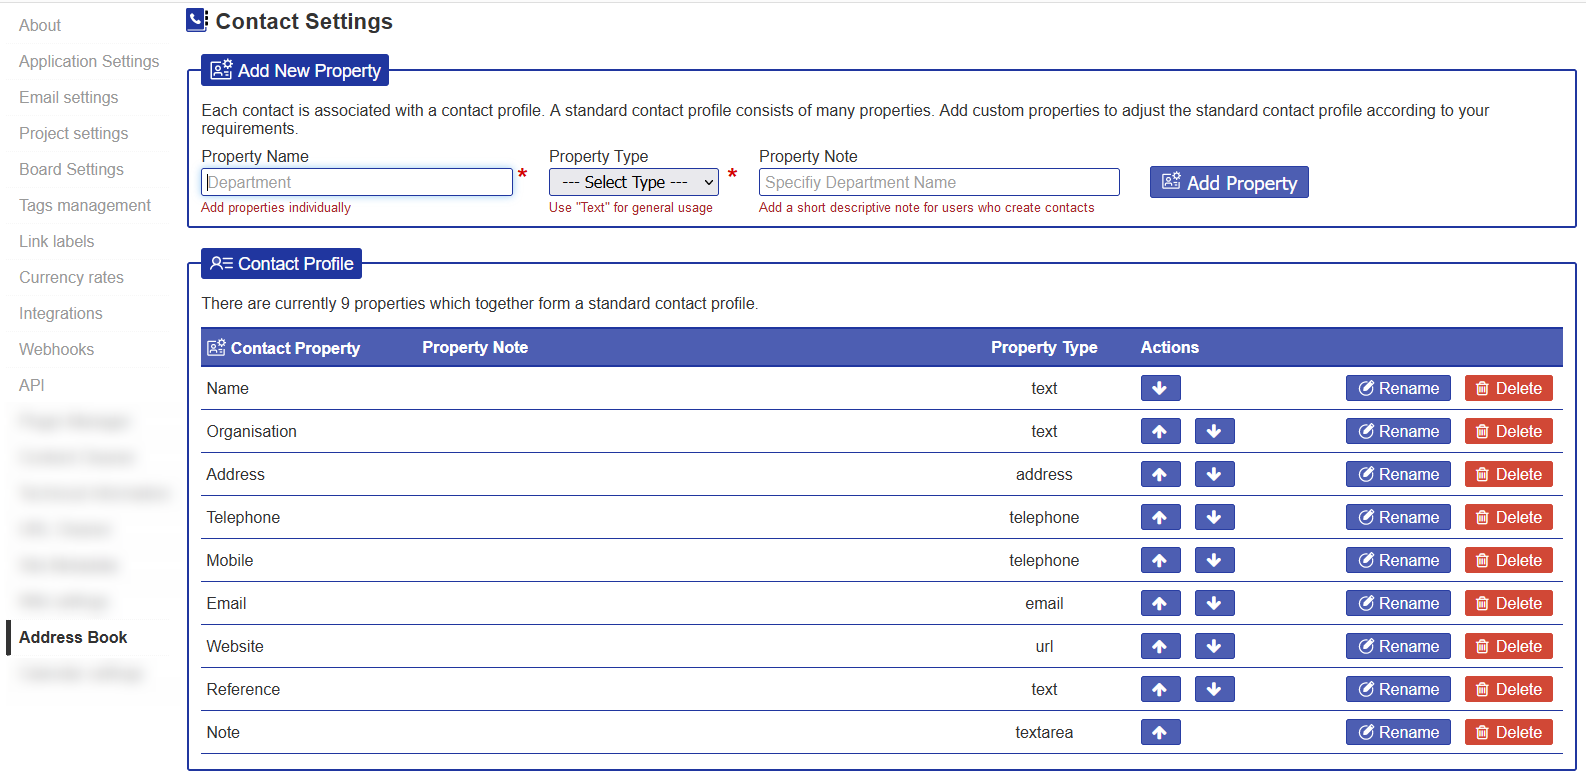
Task: Delete the Telephone property
Action: (x=1509, y=517)
